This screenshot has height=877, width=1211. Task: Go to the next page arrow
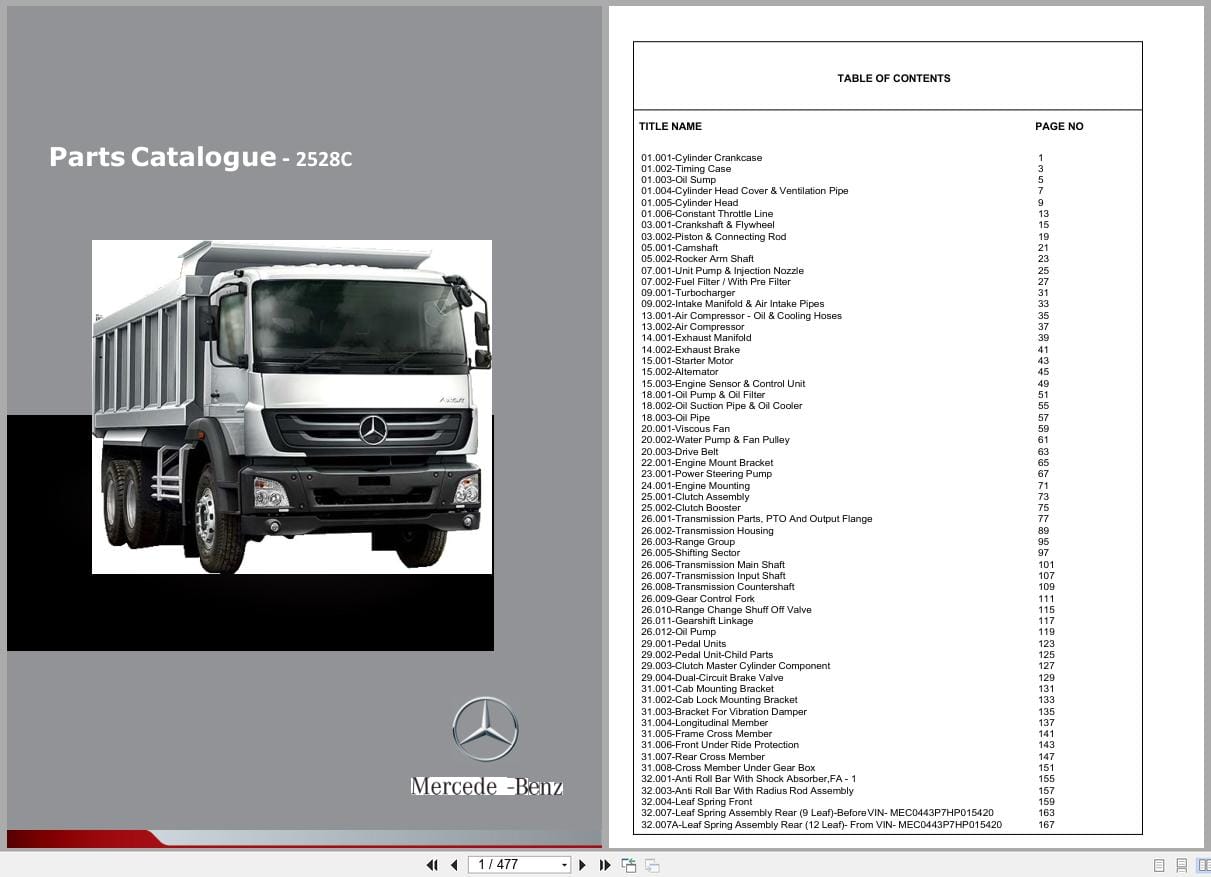click(x=583, y=865)
